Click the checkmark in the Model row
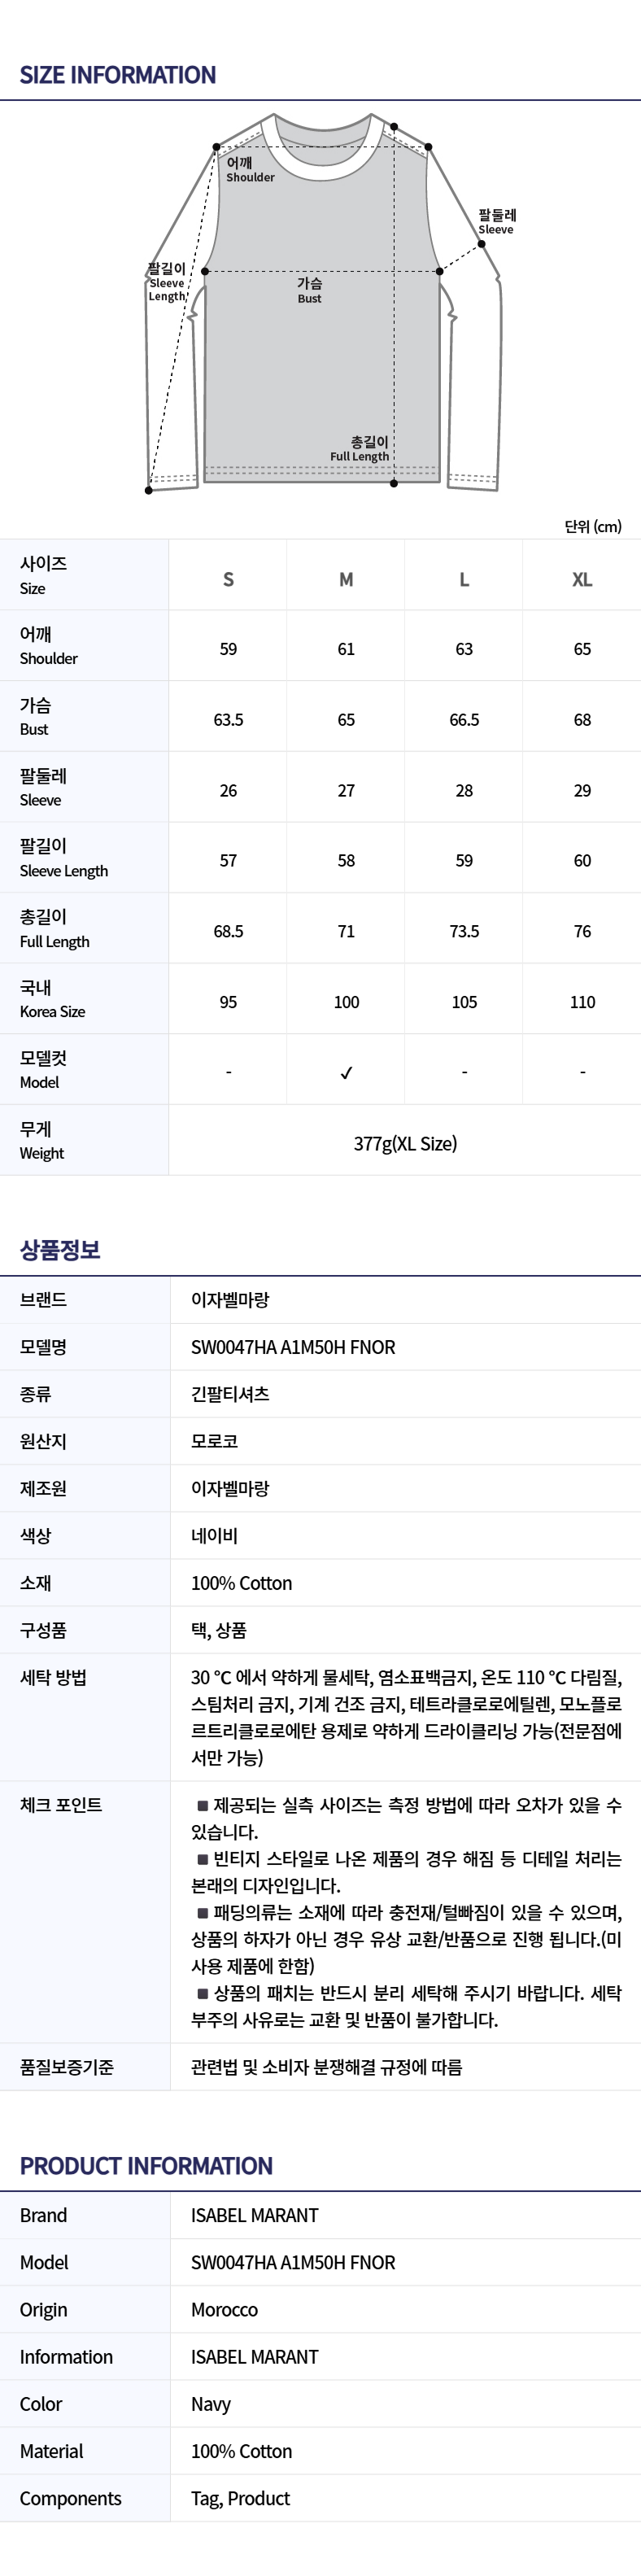641x2576 pixels. pyautogui.click(x=346, y=1072)
